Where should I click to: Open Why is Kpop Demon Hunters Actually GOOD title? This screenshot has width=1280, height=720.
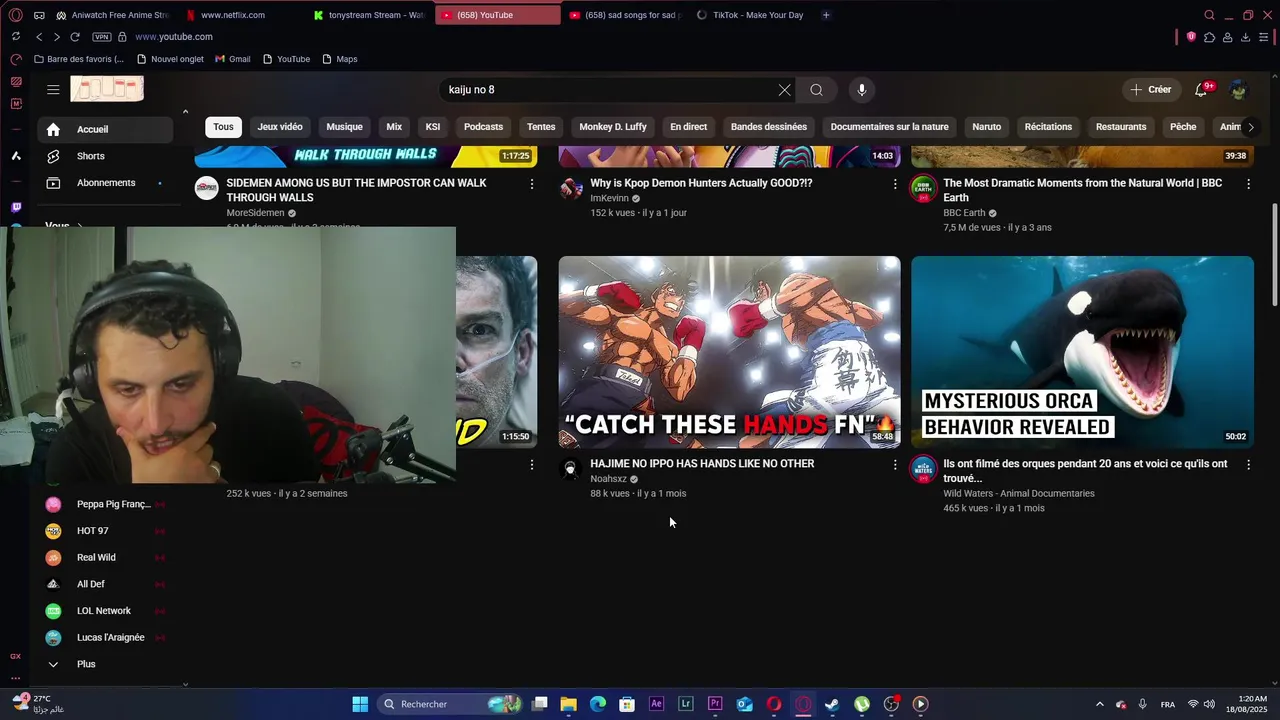(701, 183)
